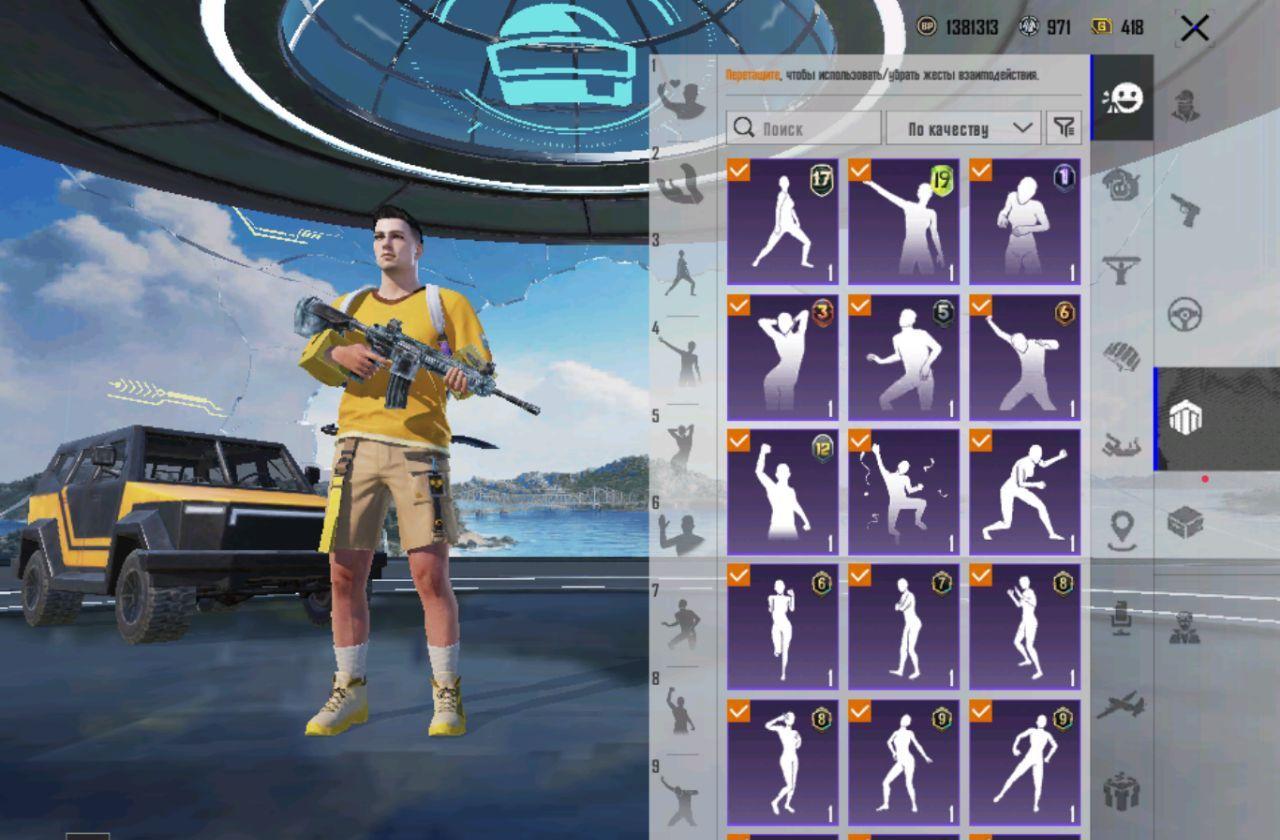Click the gold currency icon beside 418

click(x=1103, y=27)
